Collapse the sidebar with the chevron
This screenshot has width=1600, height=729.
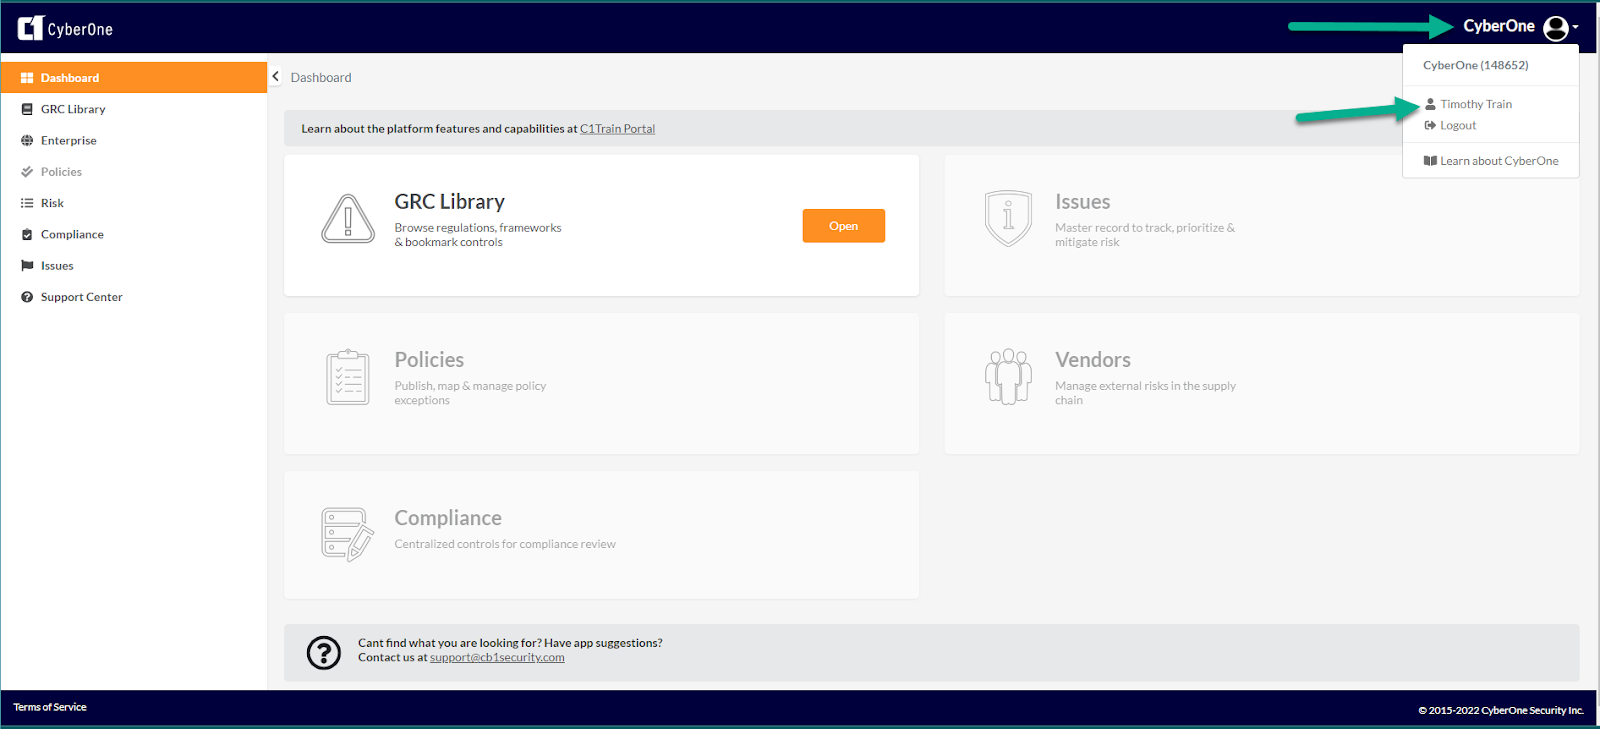[x=275, y=76]
